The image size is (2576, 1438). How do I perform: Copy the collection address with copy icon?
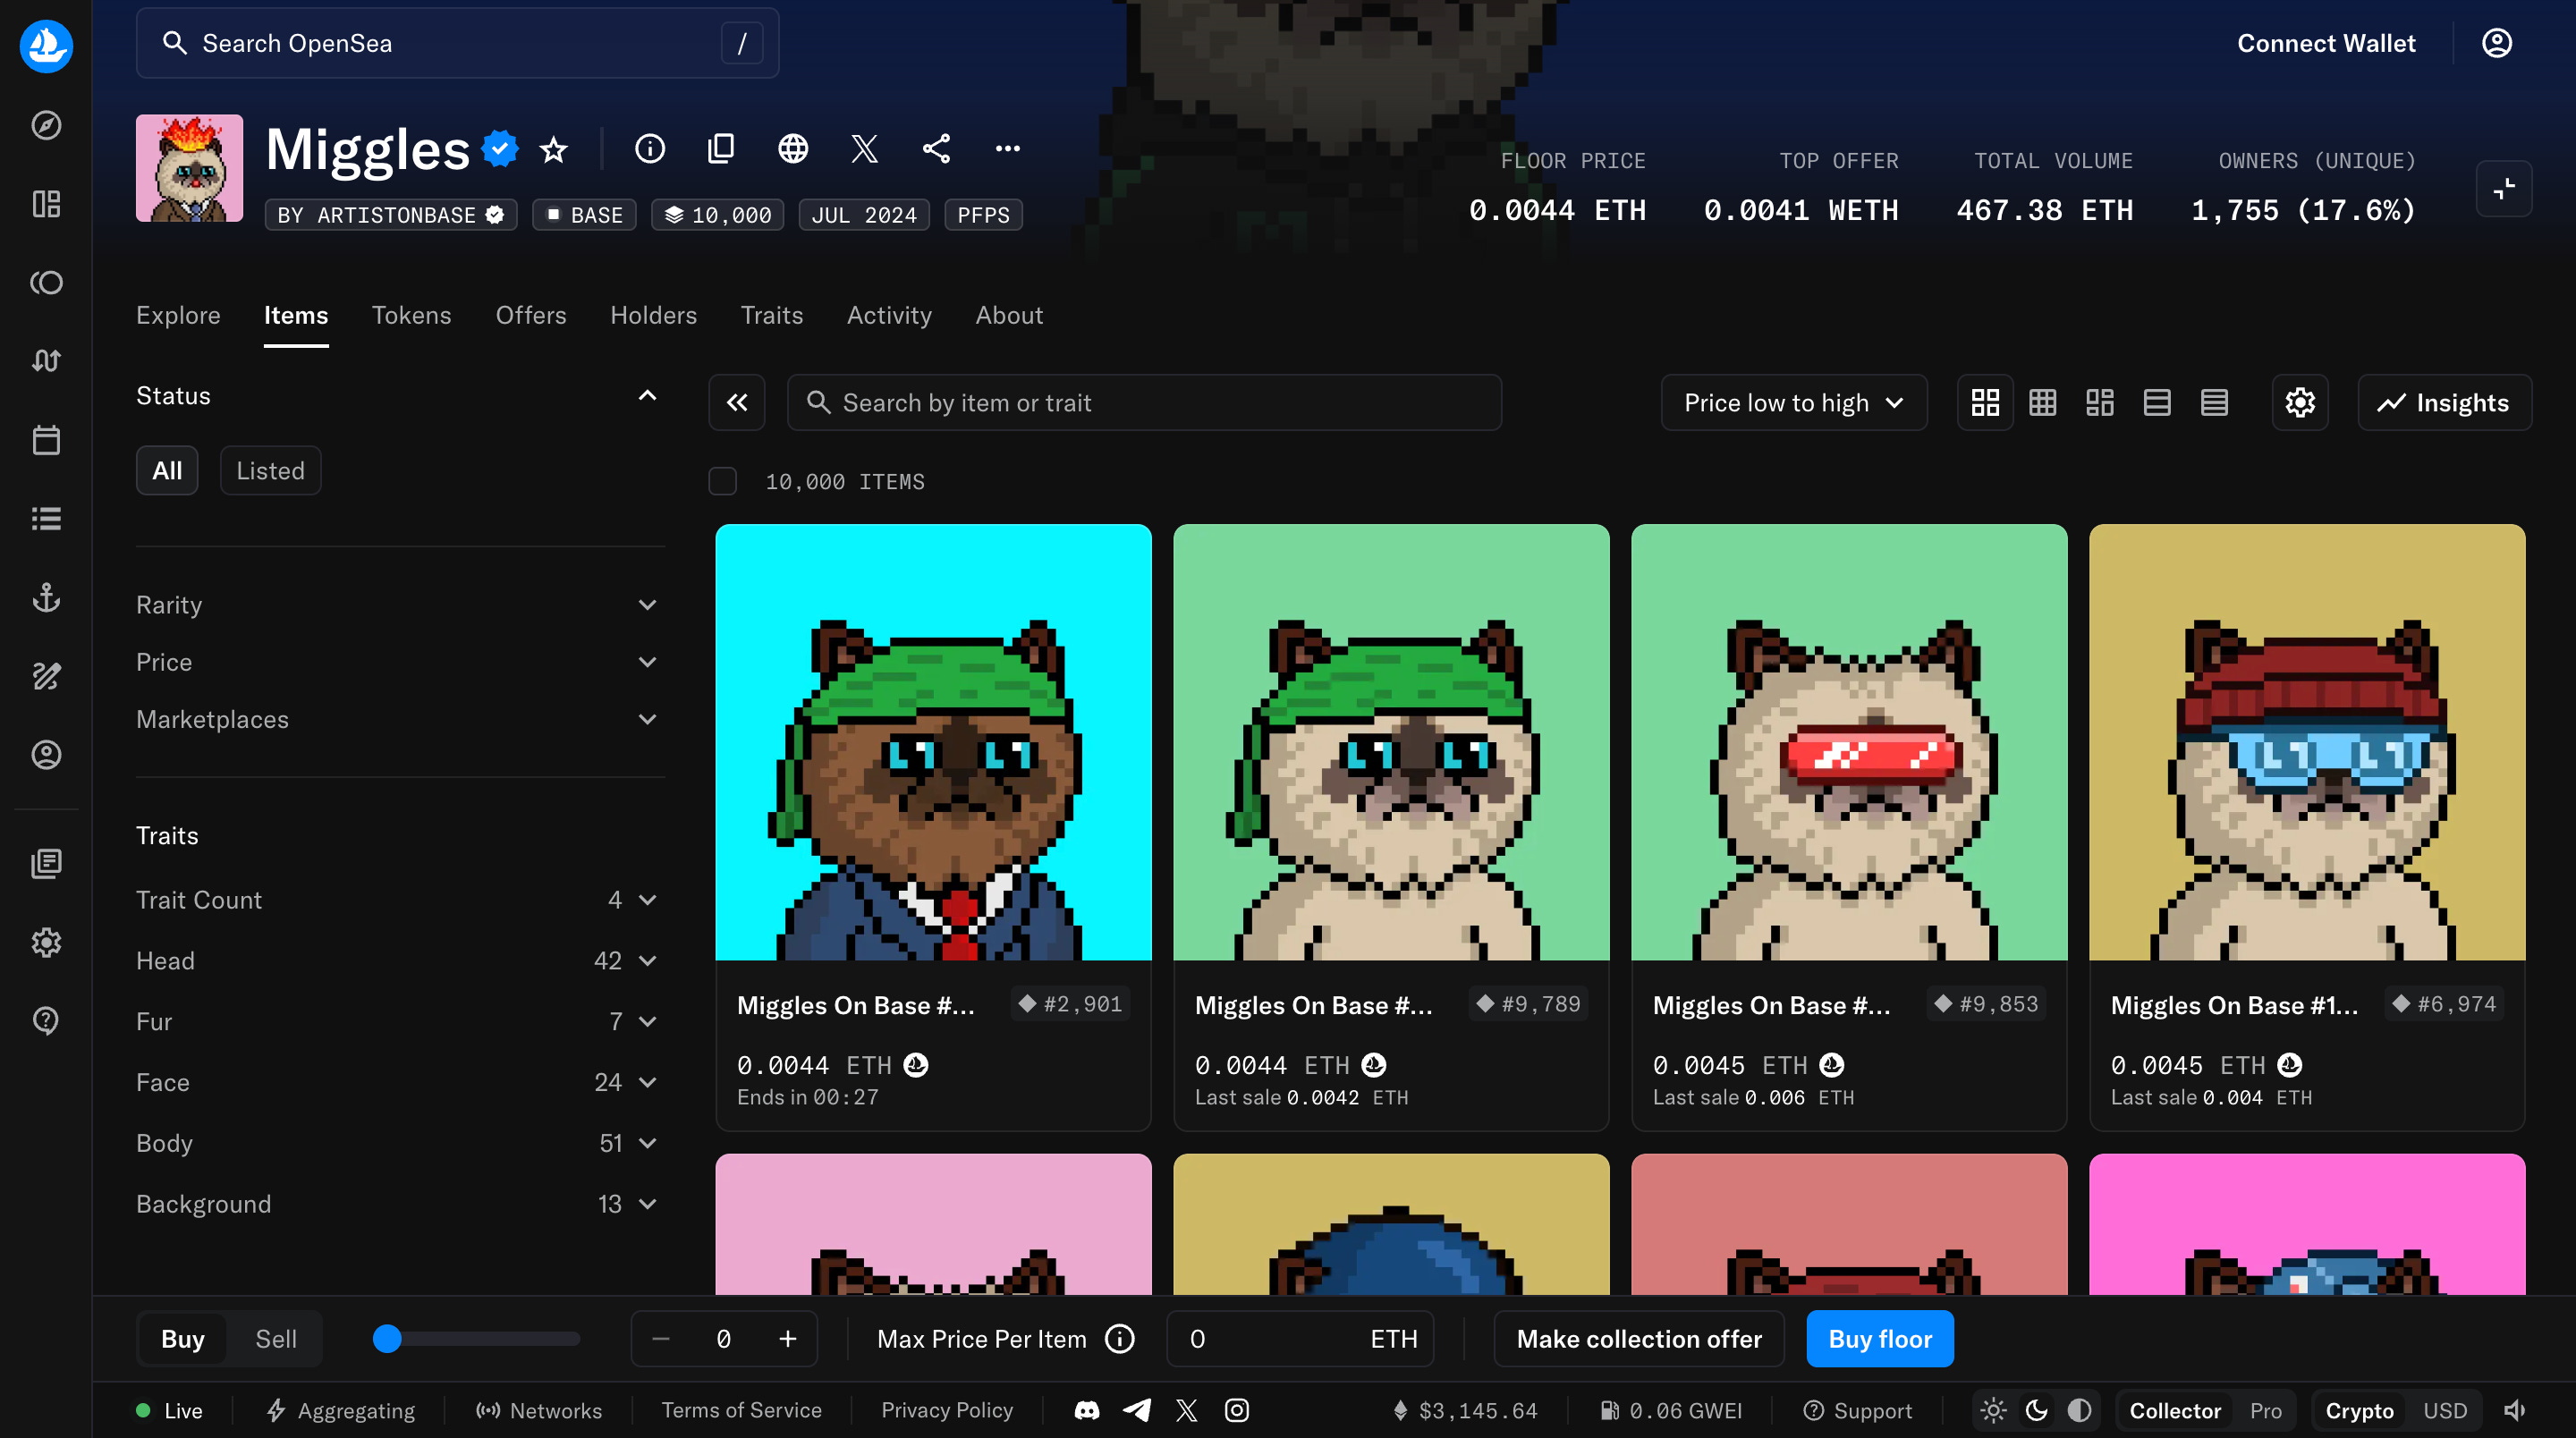(x=721, y=148)
